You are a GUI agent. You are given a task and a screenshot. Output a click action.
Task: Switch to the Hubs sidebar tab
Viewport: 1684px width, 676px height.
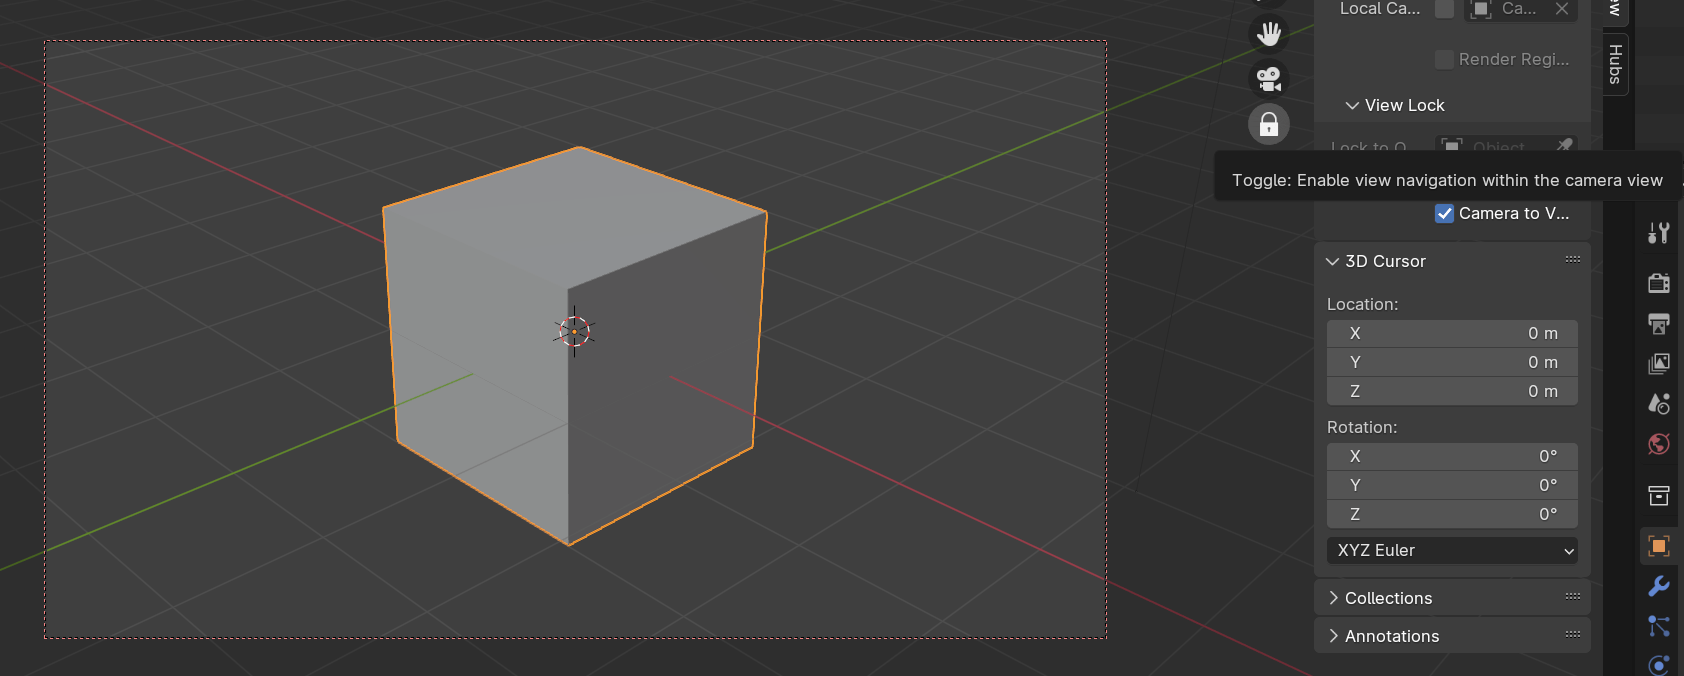(x=1615, y=64)
